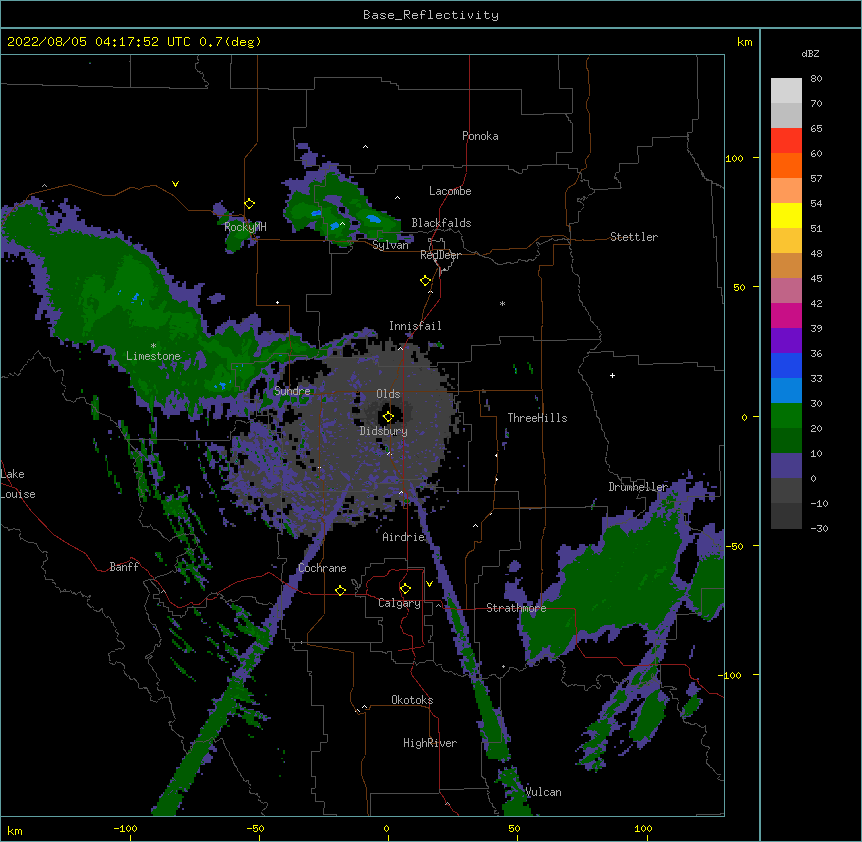
Task: Click the Airdrie city label
Action: 404,537
